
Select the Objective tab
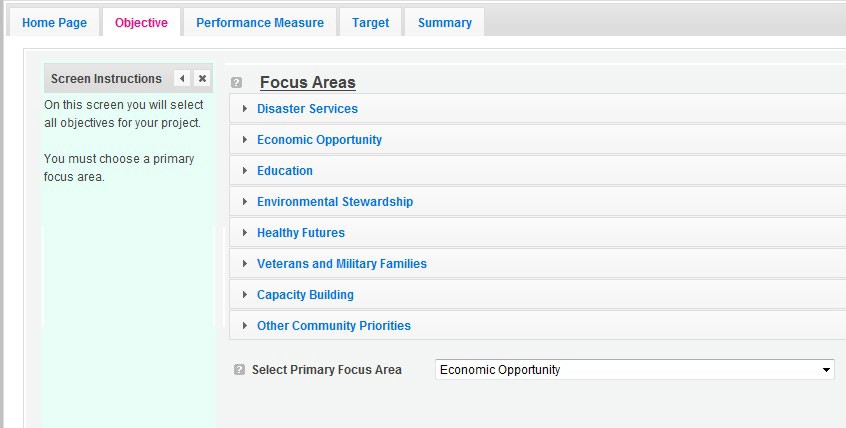click(x=141, y=23)
